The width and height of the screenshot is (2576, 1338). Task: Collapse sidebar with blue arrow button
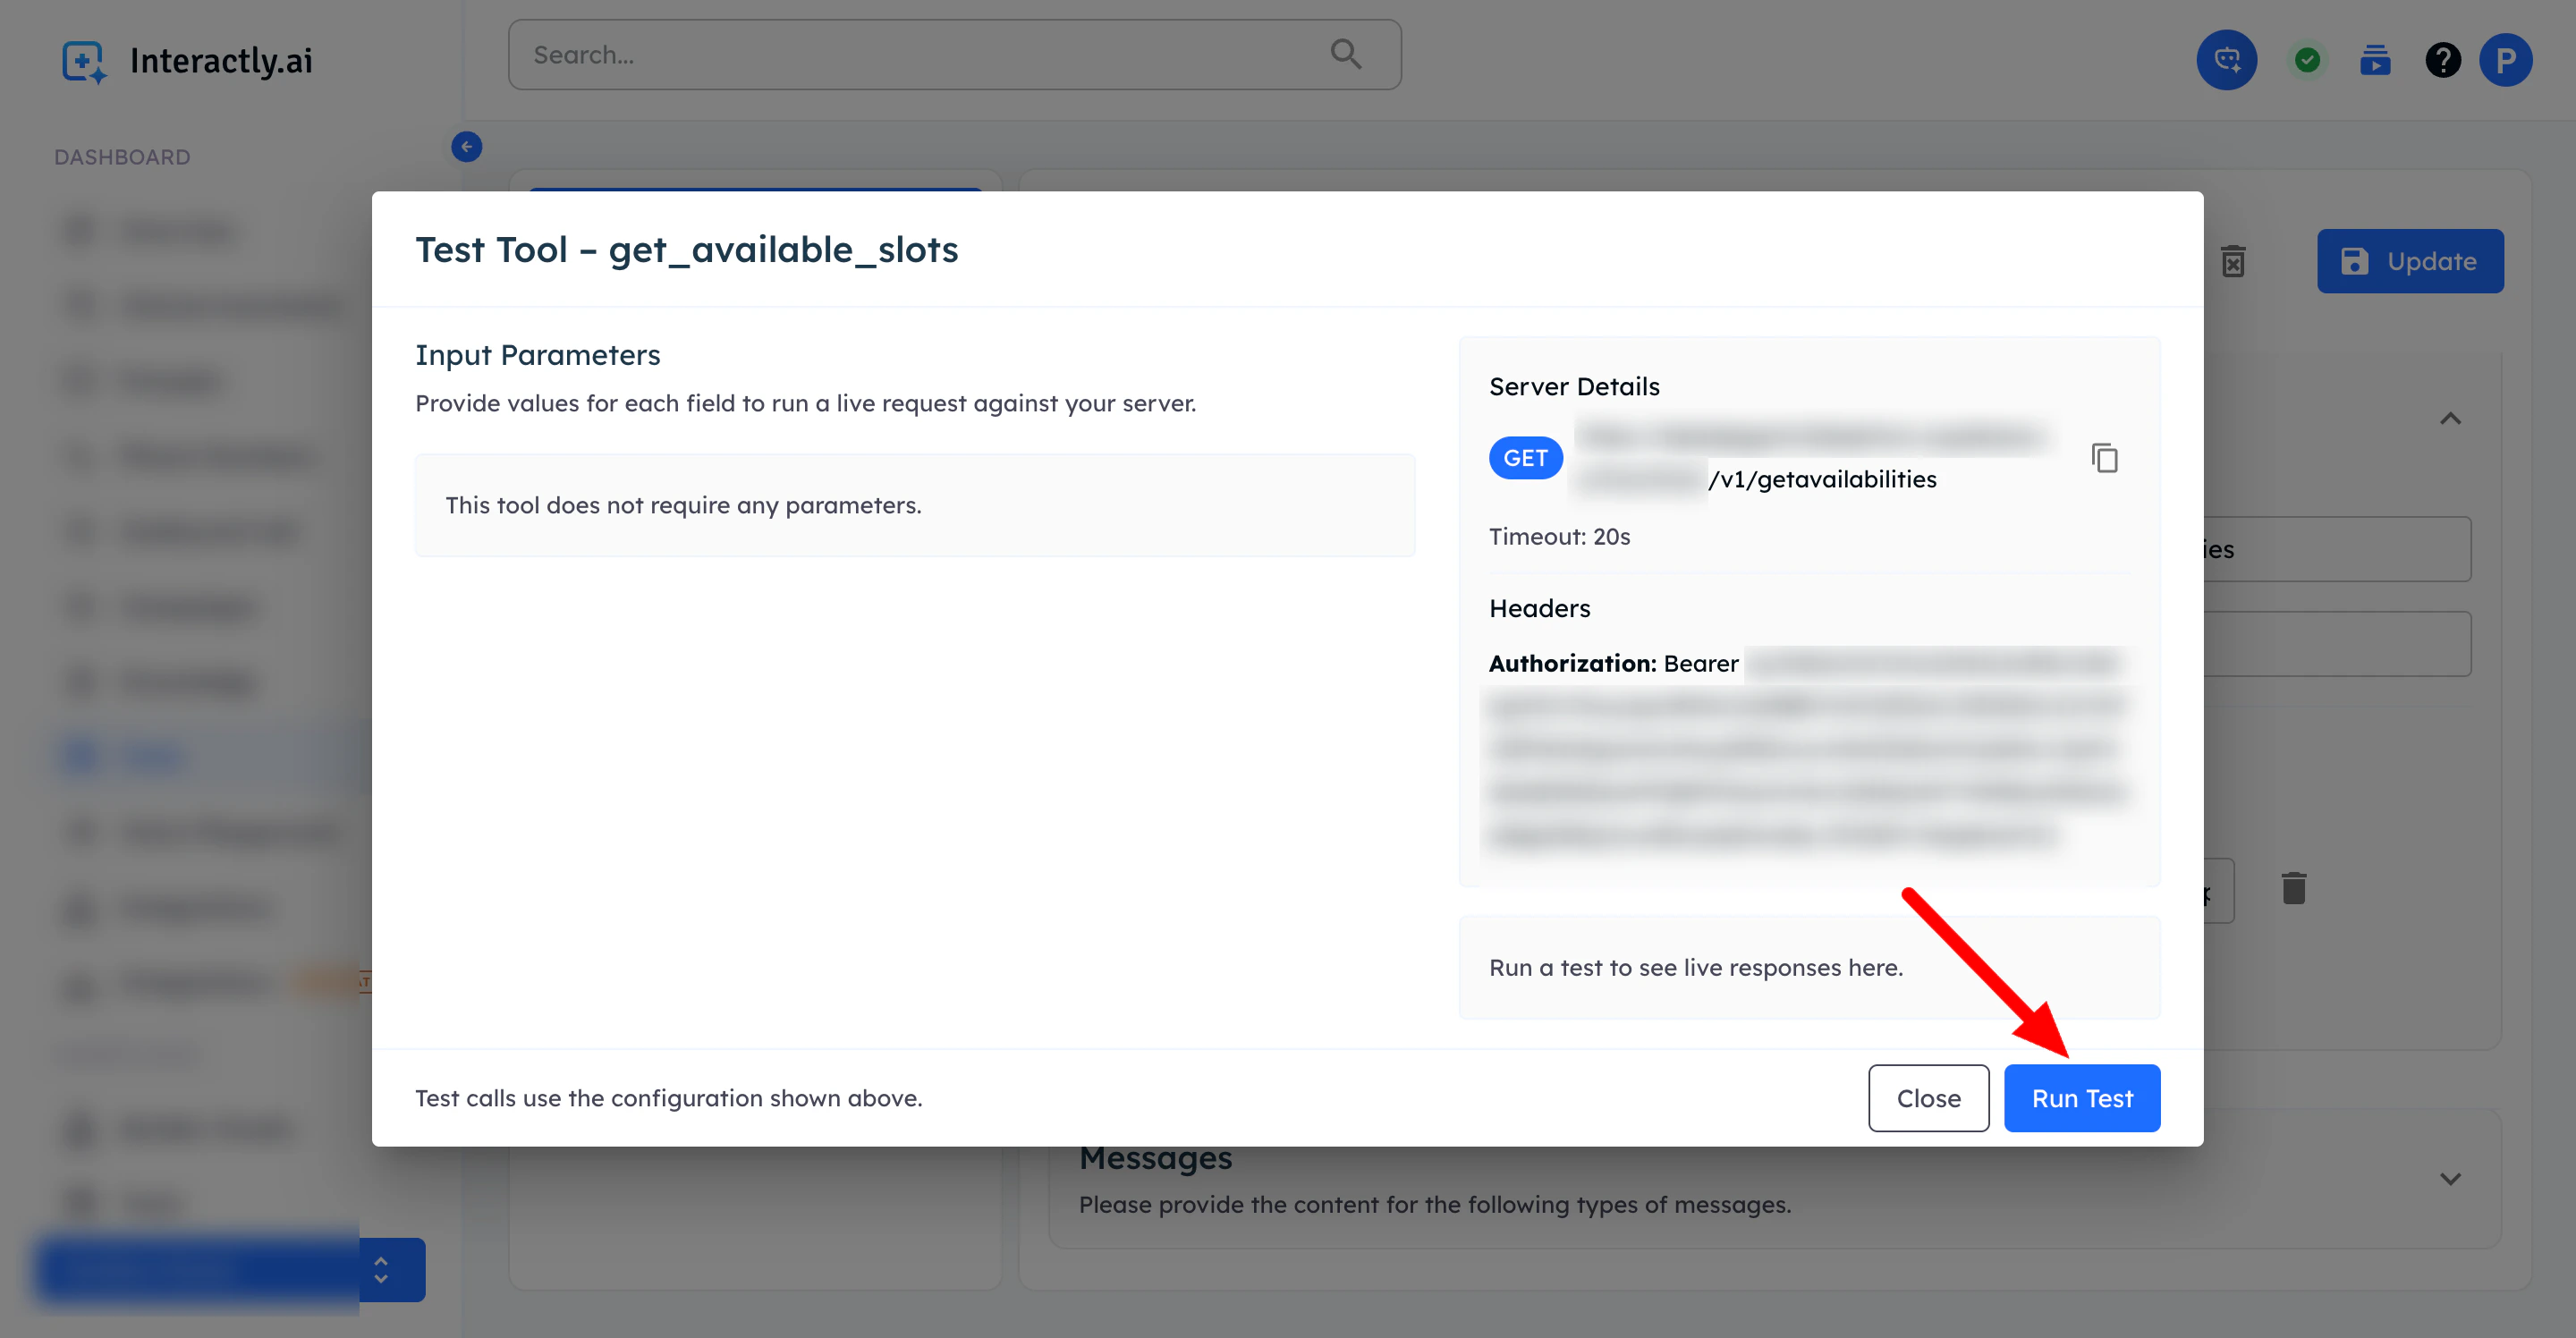tap(466, 147)
